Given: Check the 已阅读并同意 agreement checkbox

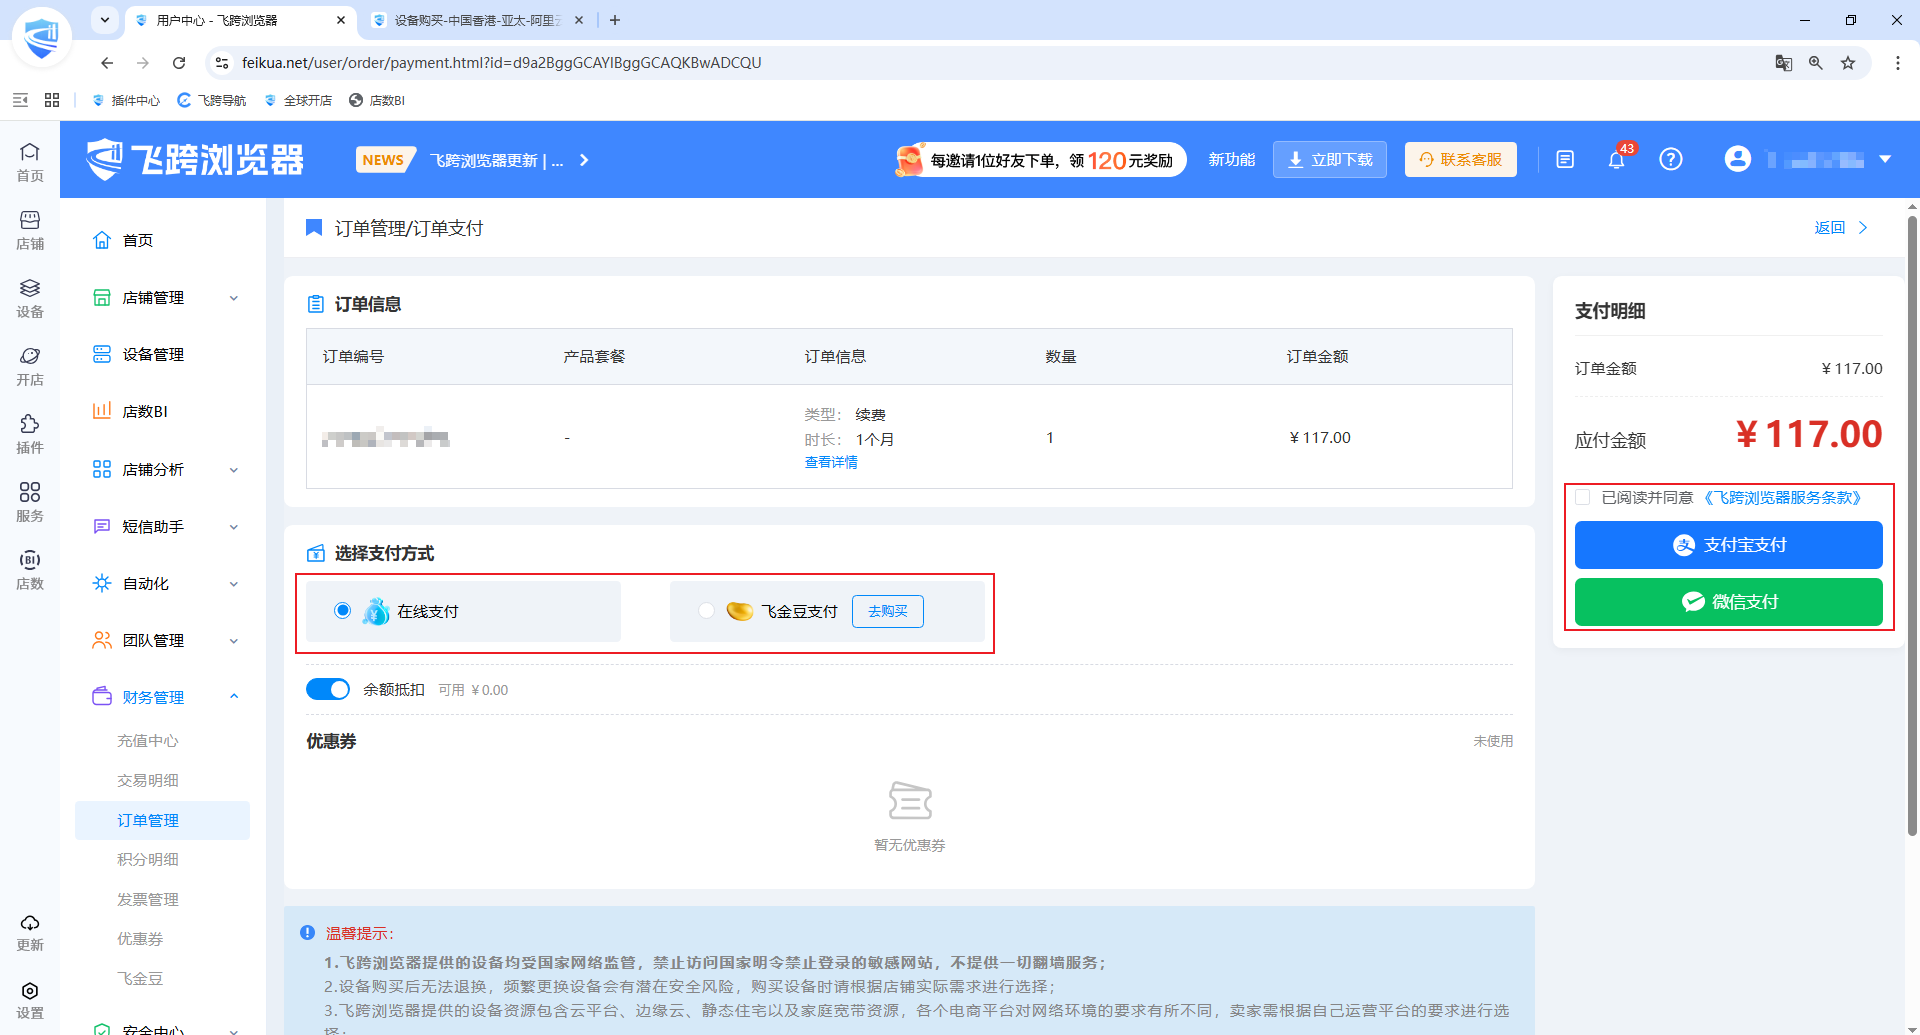Looking at the screenshot, I should pos(1583,497).
